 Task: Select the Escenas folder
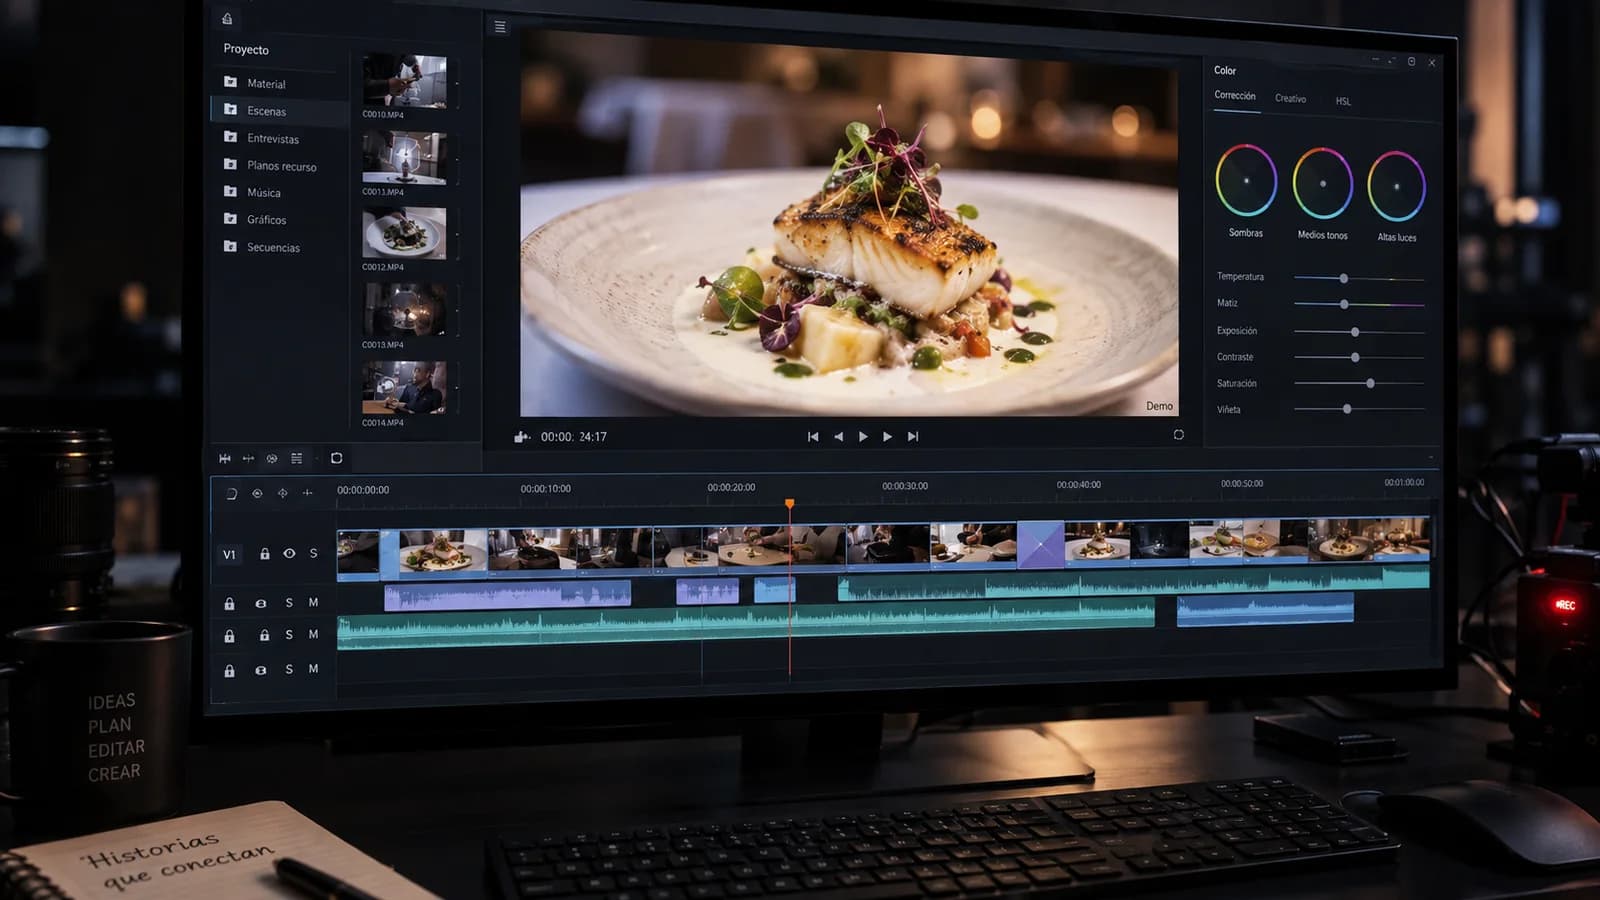[280, 110]
